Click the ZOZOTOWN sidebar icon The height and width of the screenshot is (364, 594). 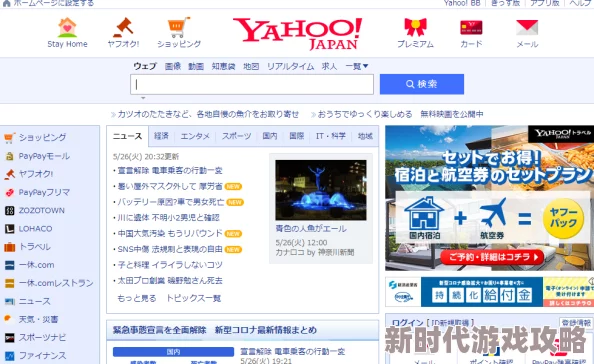(9, 211)
